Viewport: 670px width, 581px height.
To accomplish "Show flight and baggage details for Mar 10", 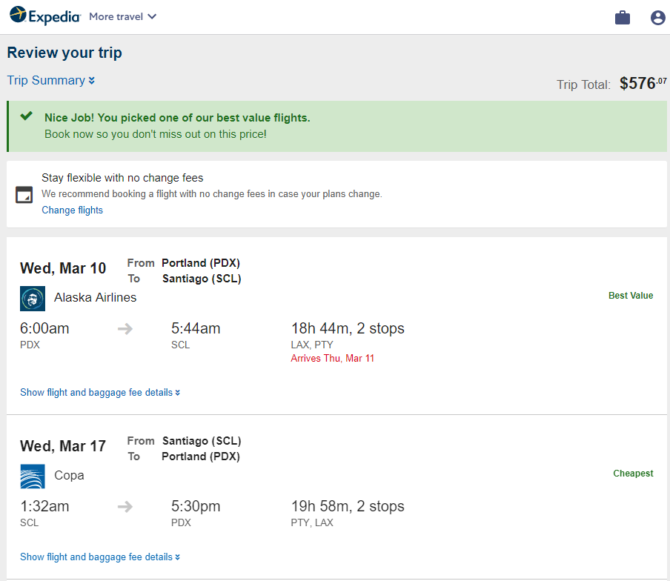I will pyautogui.click(x=100, y=392).
